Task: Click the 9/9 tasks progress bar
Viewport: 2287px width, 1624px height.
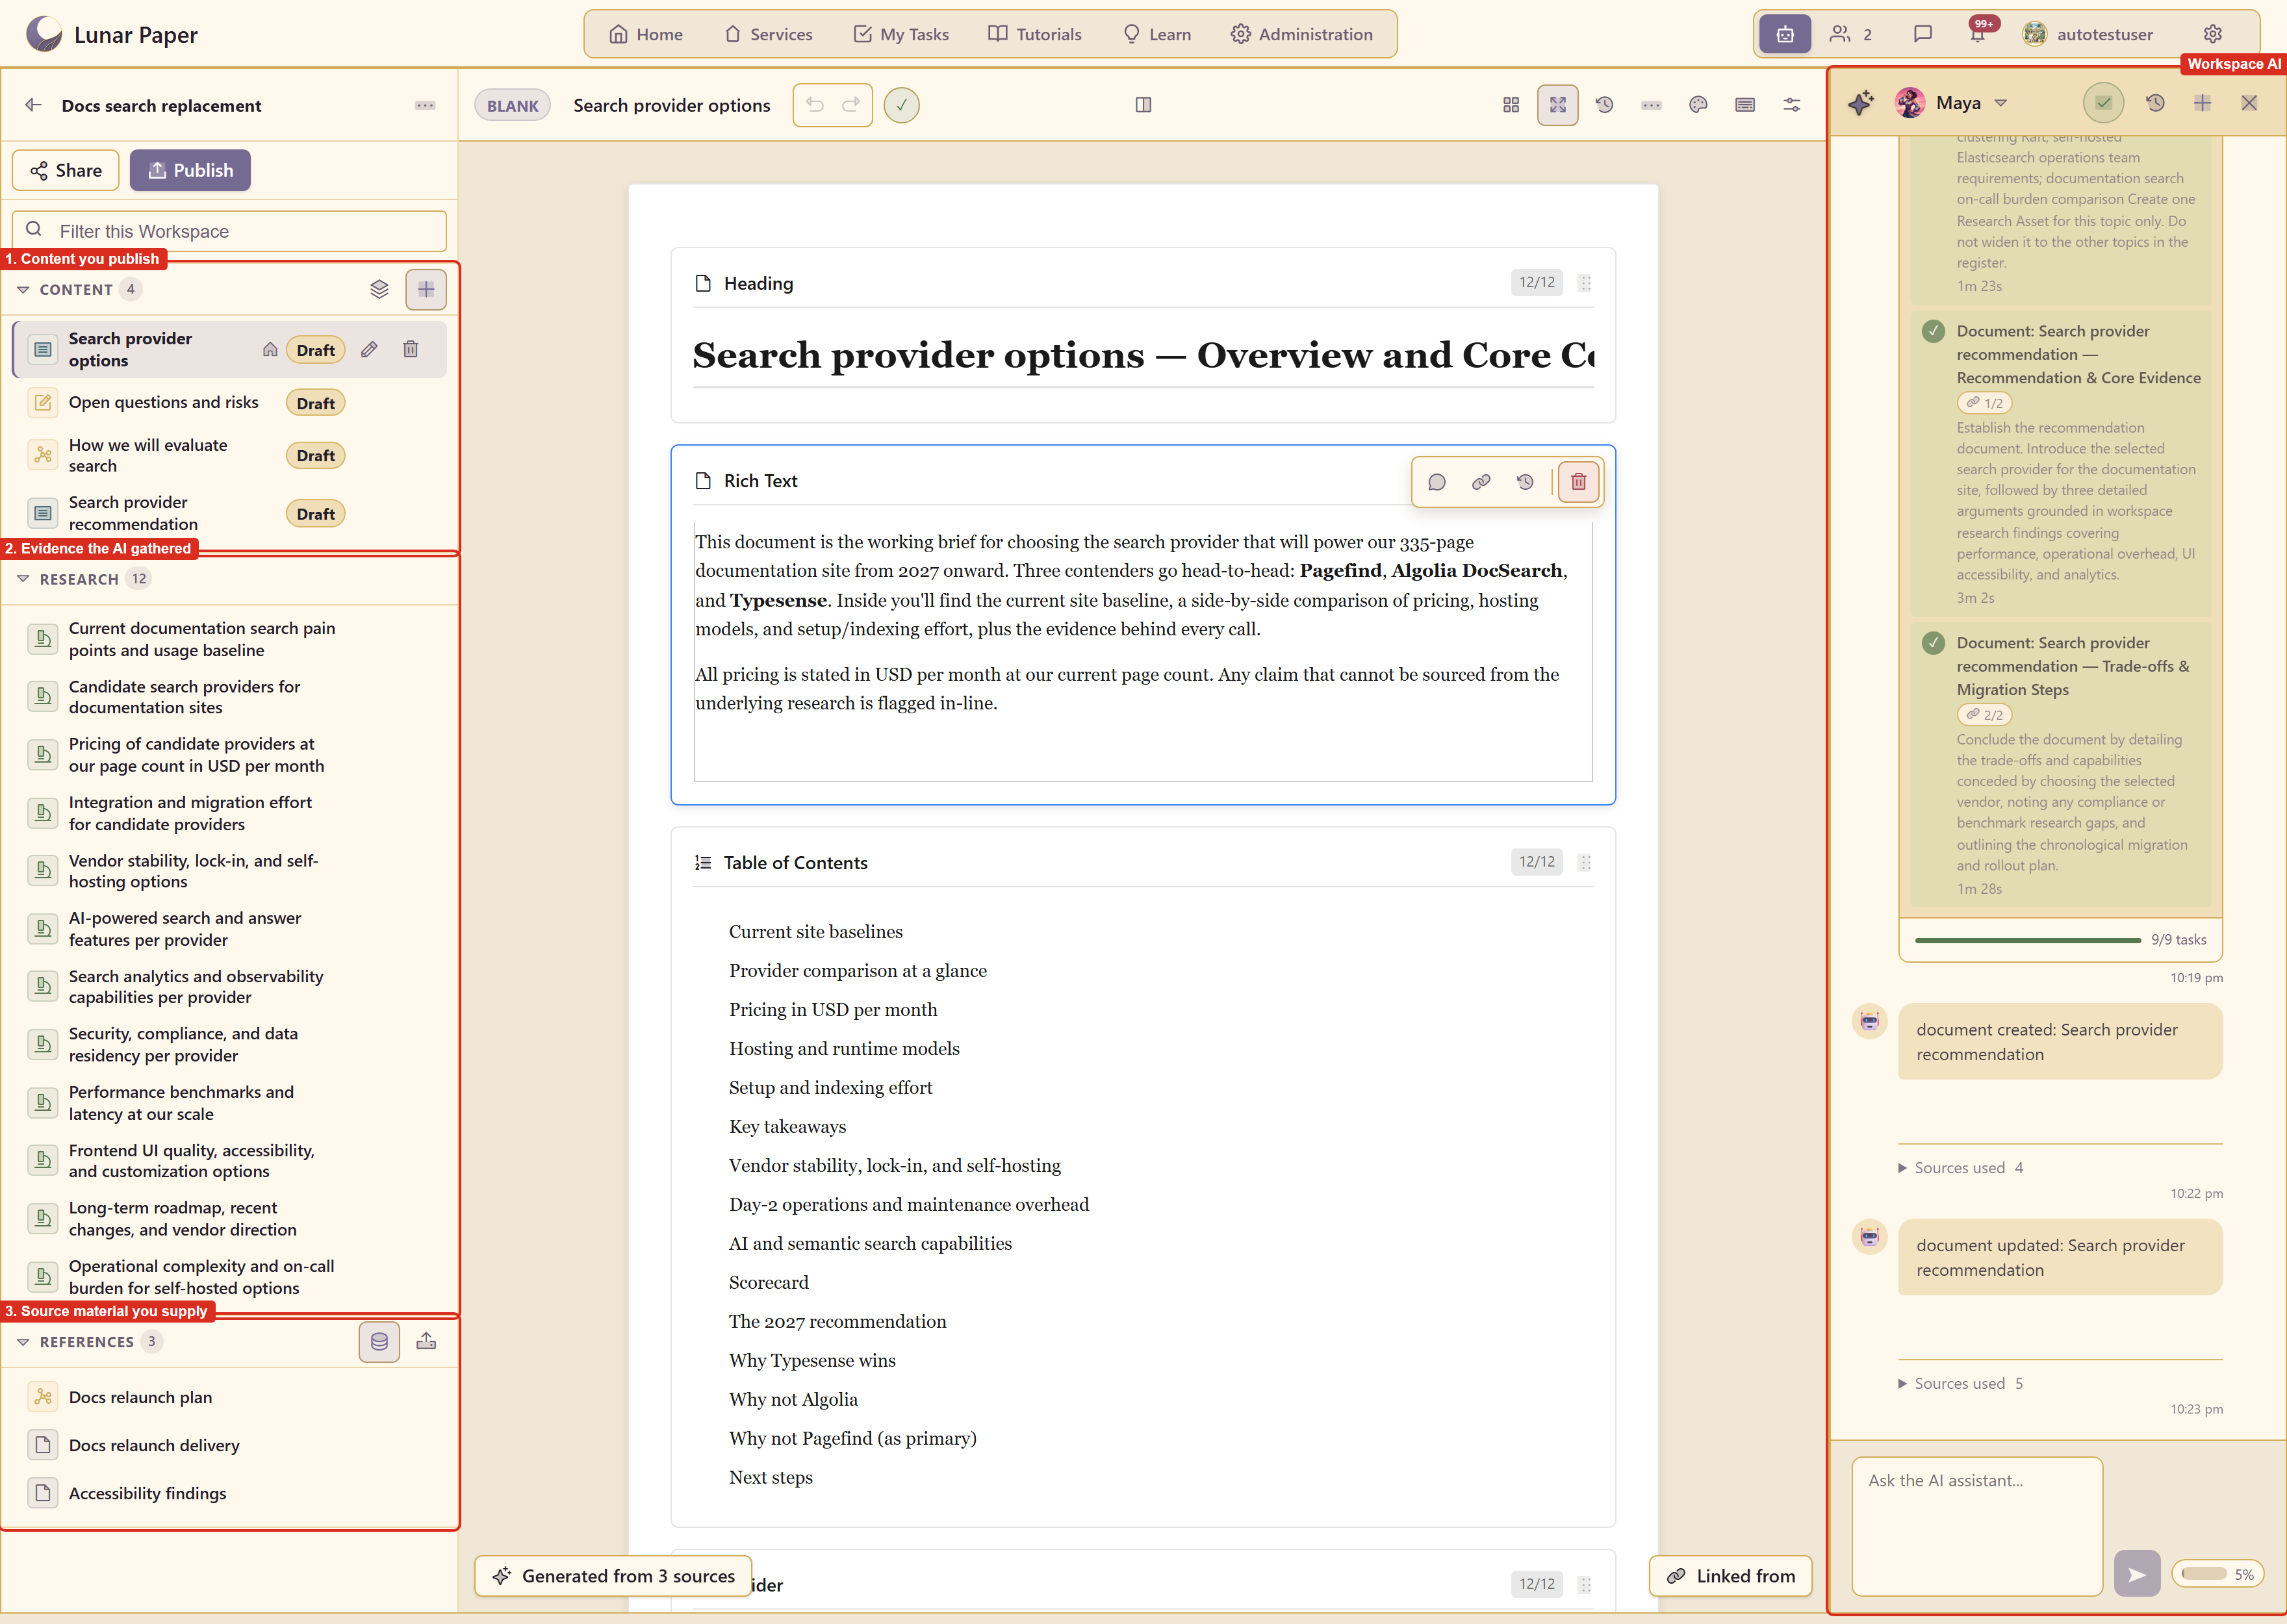Action: coord(2028,940)
